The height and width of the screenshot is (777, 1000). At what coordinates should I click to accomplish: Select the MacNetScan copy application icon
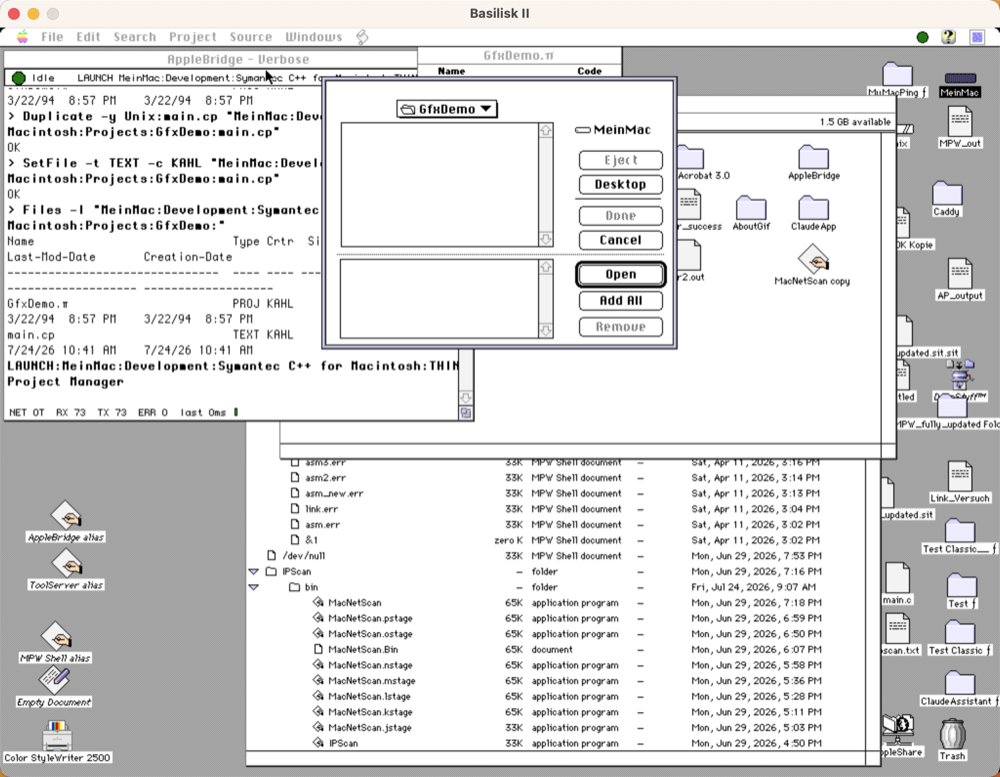(812, 259)
